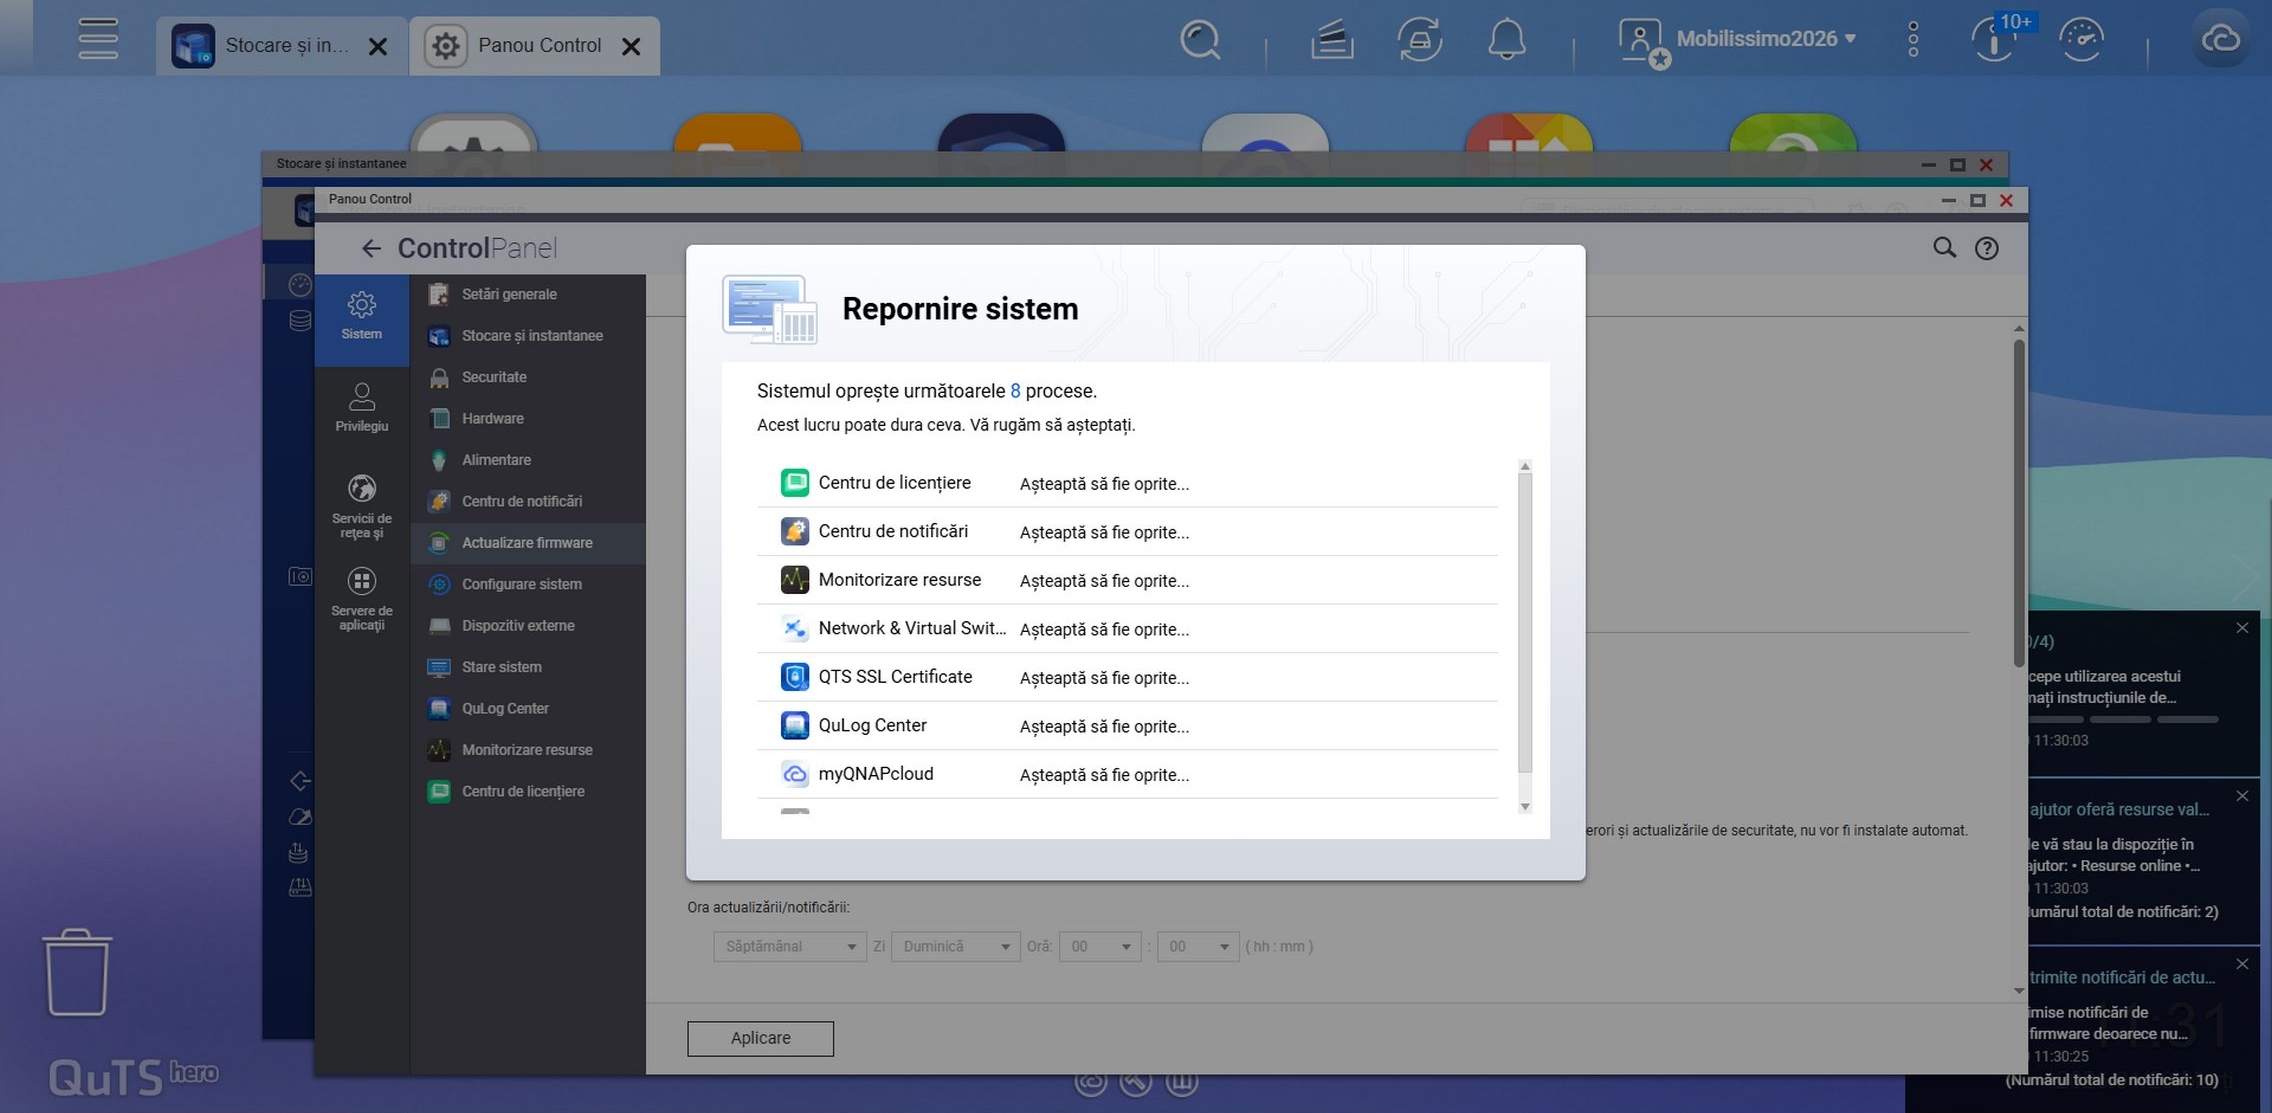
Task: Open background tasks icon in top bar
Action: tap(1419, 40)
